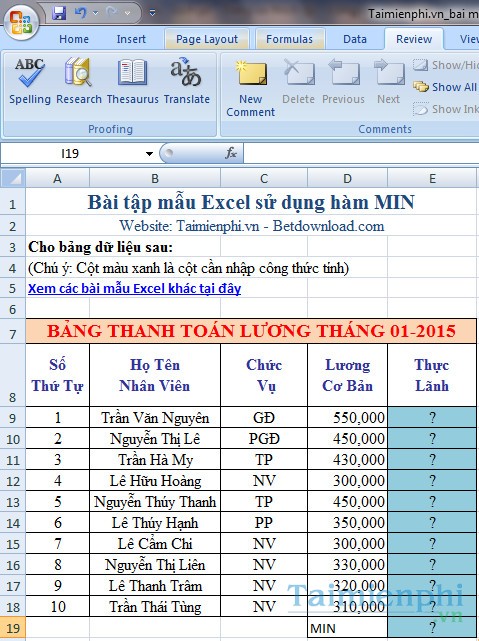The image size is (479, 641).
Task: Select the cell 'Lê Thanh Trâm'
Action: click(155, 586)
